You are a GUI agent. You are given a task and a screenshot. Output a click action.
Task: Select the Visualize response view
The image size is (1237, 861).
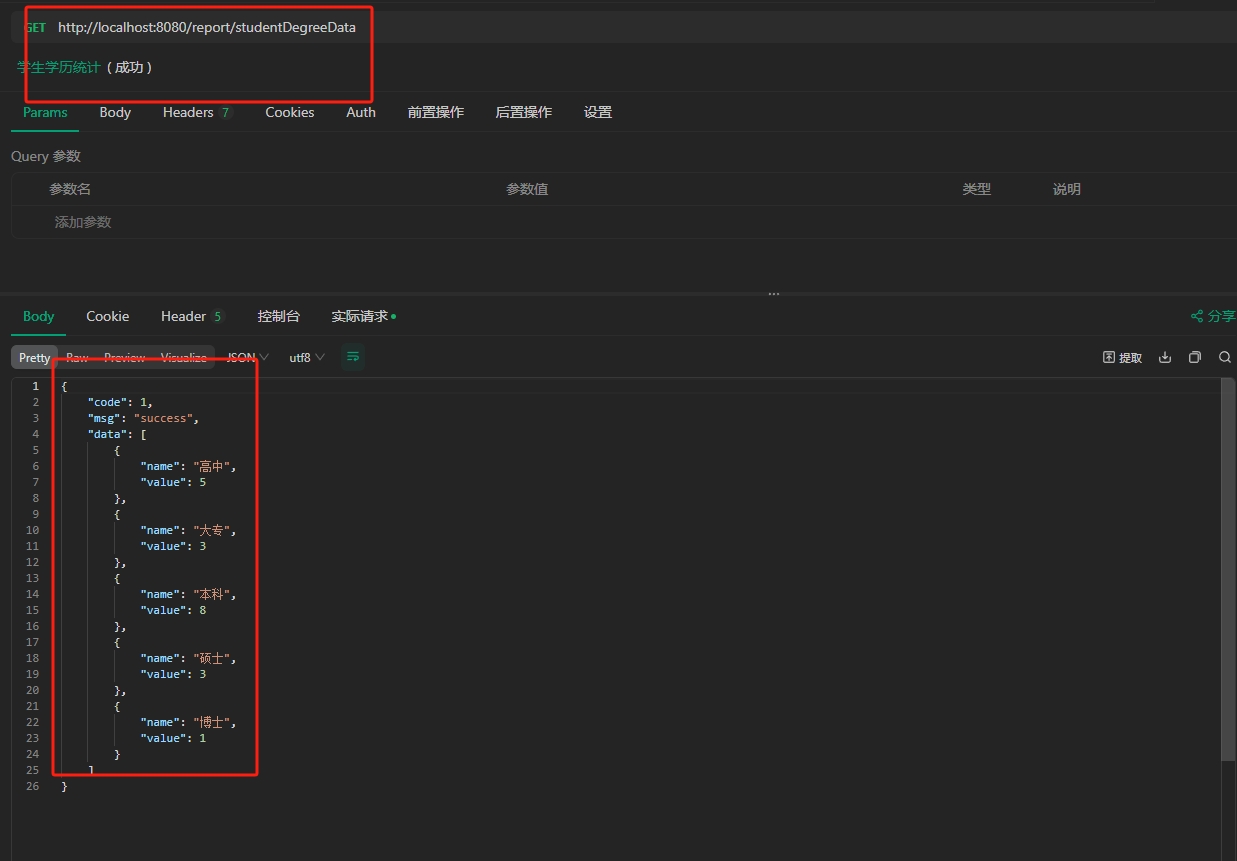184,357
